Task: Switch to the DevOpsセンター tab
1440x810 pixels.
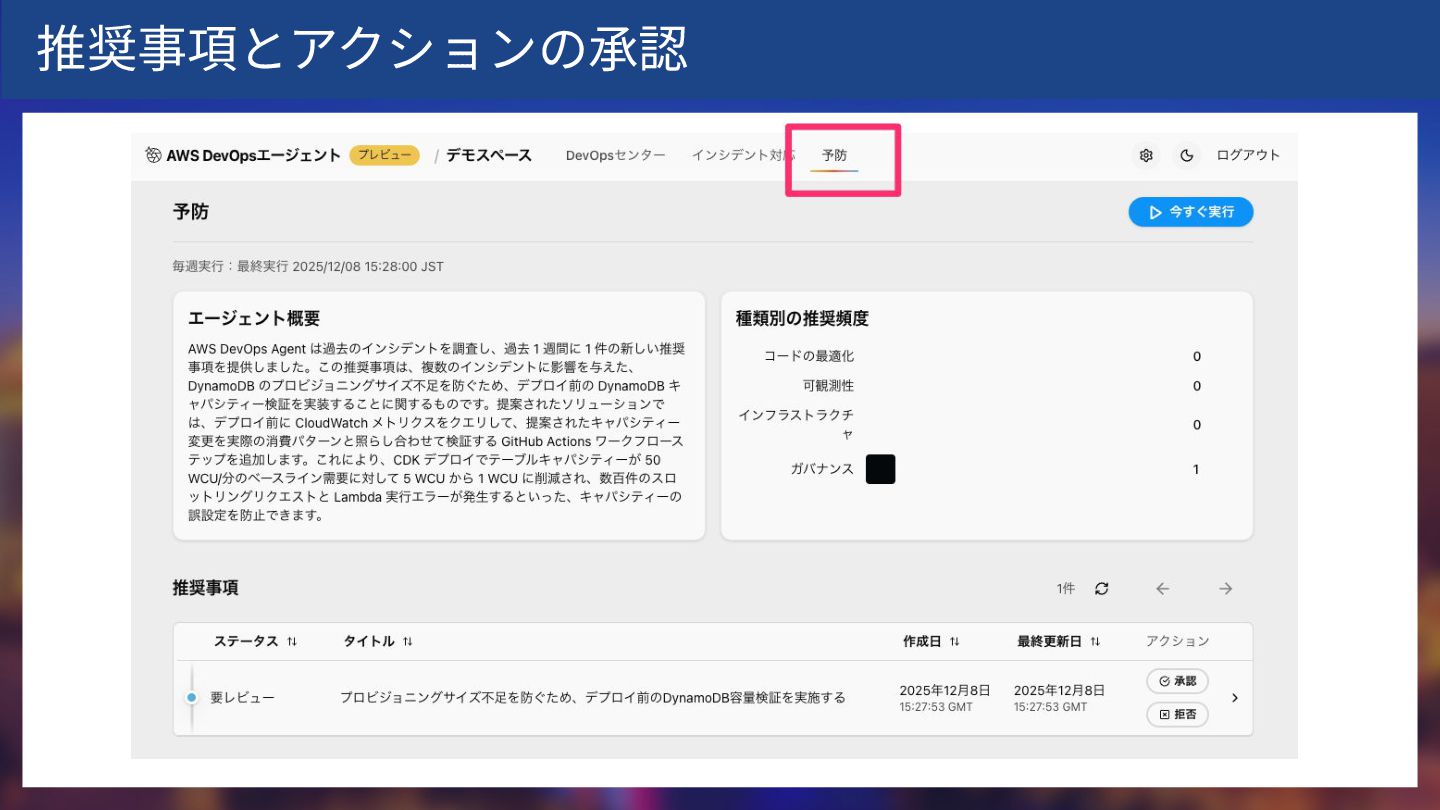Action: coord(615,155)
